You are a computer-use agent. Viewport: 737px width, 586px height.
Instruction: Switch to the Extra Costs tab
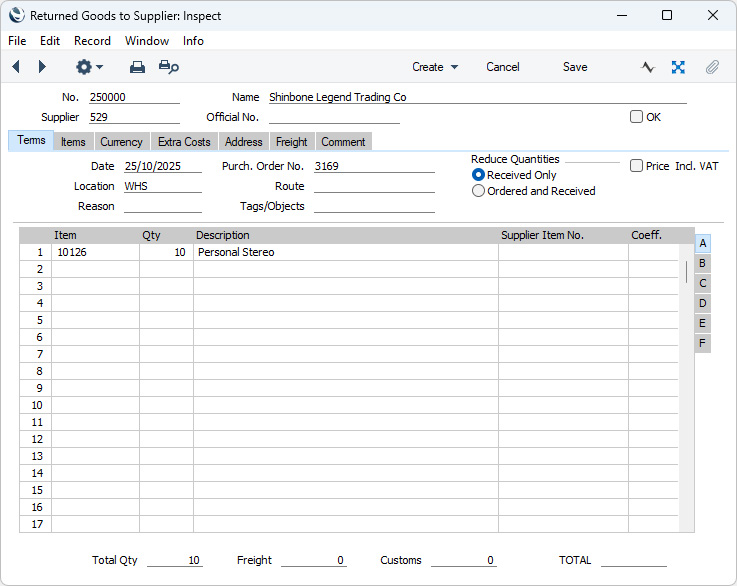pyautogui.click(x=184, y=142)
